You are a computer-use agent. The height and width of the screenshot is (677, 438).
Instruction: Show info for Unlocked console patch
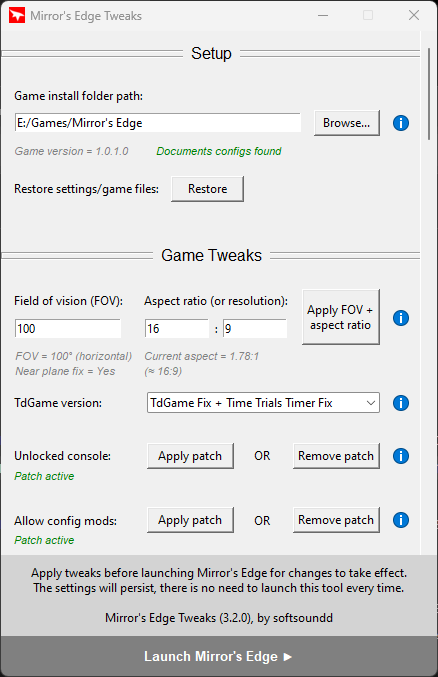coord(401,456)
